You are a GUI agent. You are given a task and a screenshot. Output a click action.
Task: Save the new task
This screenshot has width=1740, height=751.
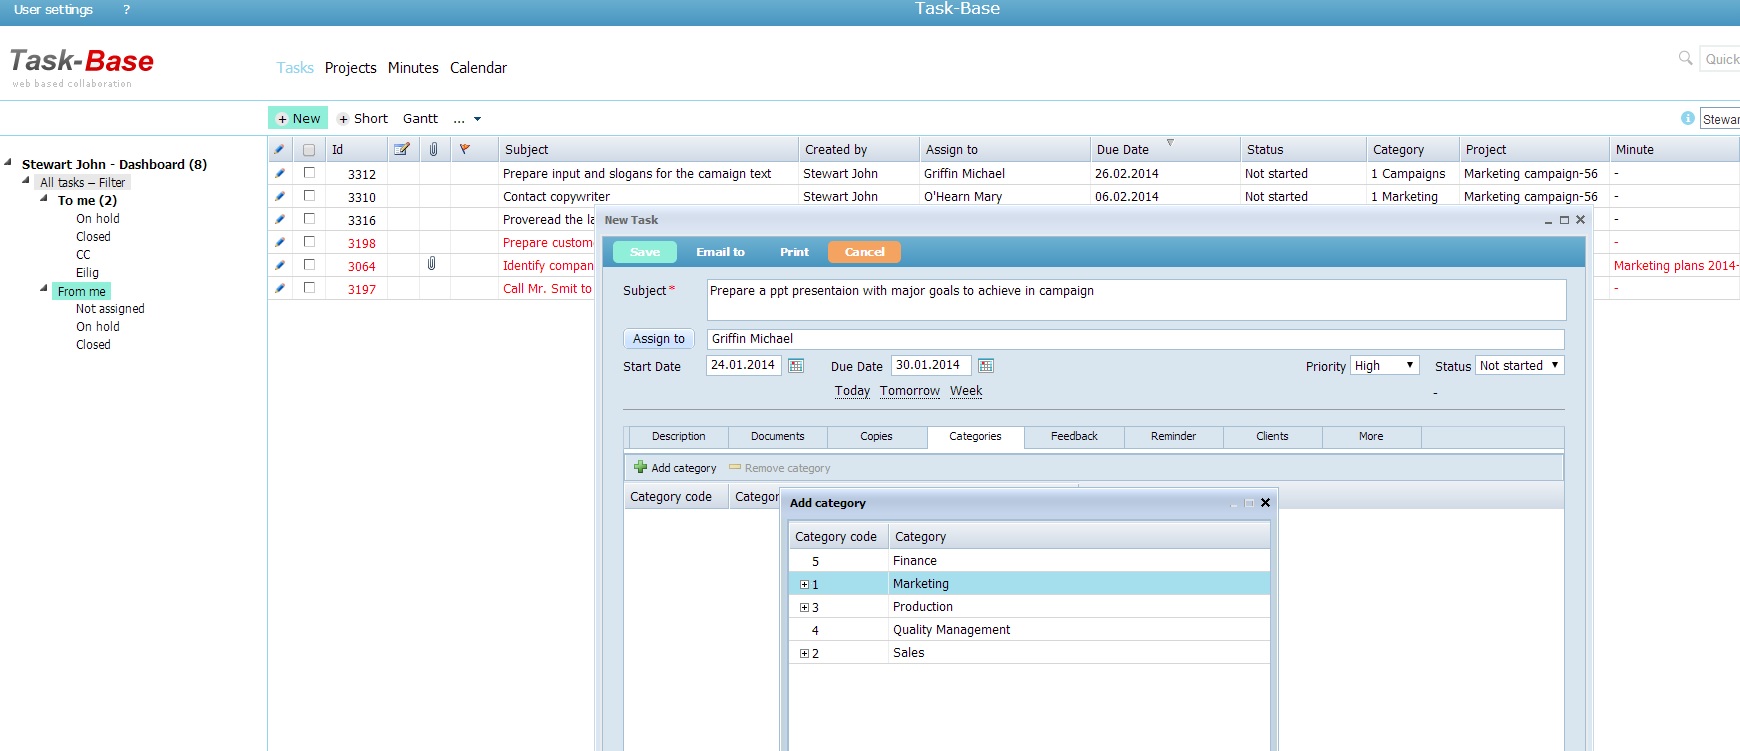[x=645, y=252]
